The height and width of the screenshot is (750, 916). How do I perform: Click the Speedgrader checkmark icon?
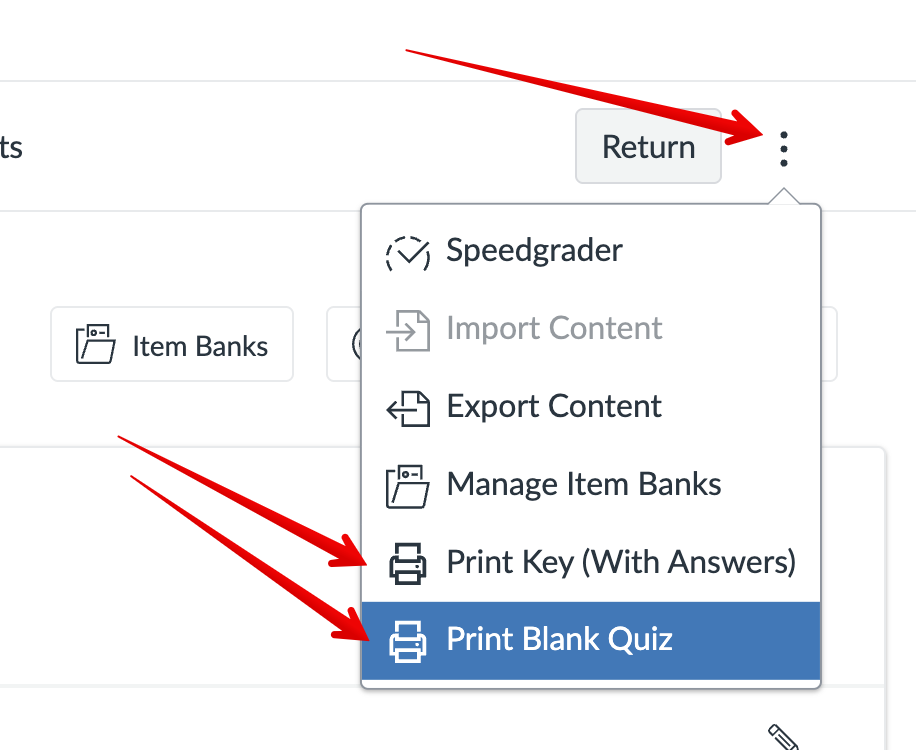pyautogui.click(x=407, y=252)
